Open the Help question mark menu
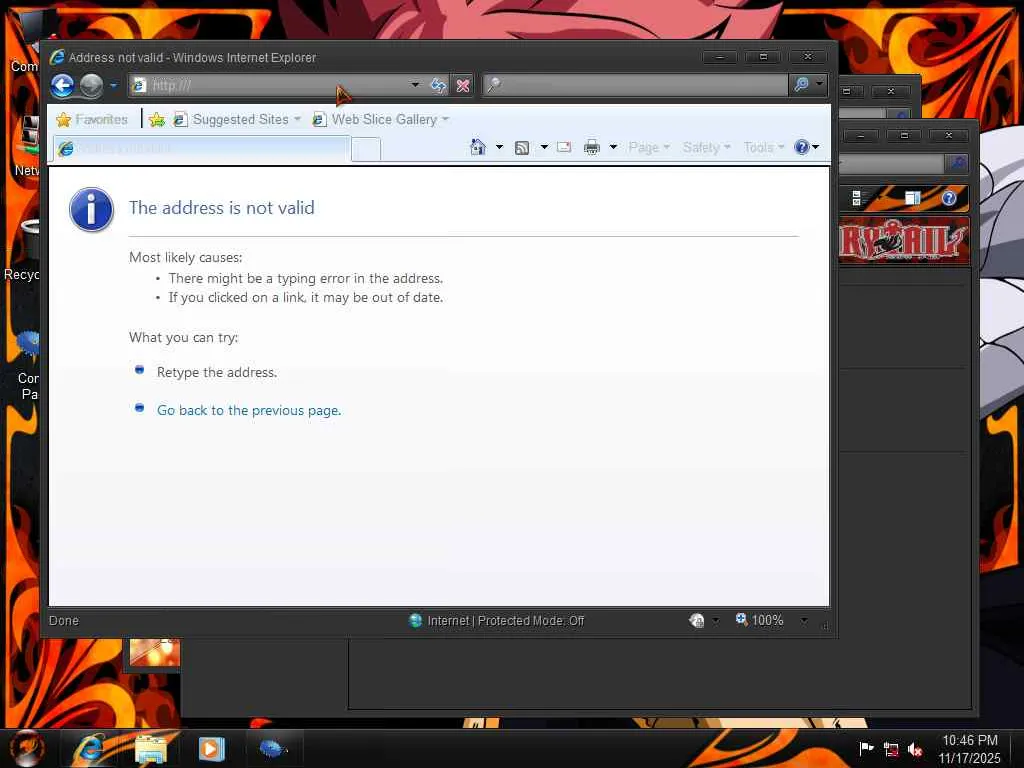 click(806, 148)
